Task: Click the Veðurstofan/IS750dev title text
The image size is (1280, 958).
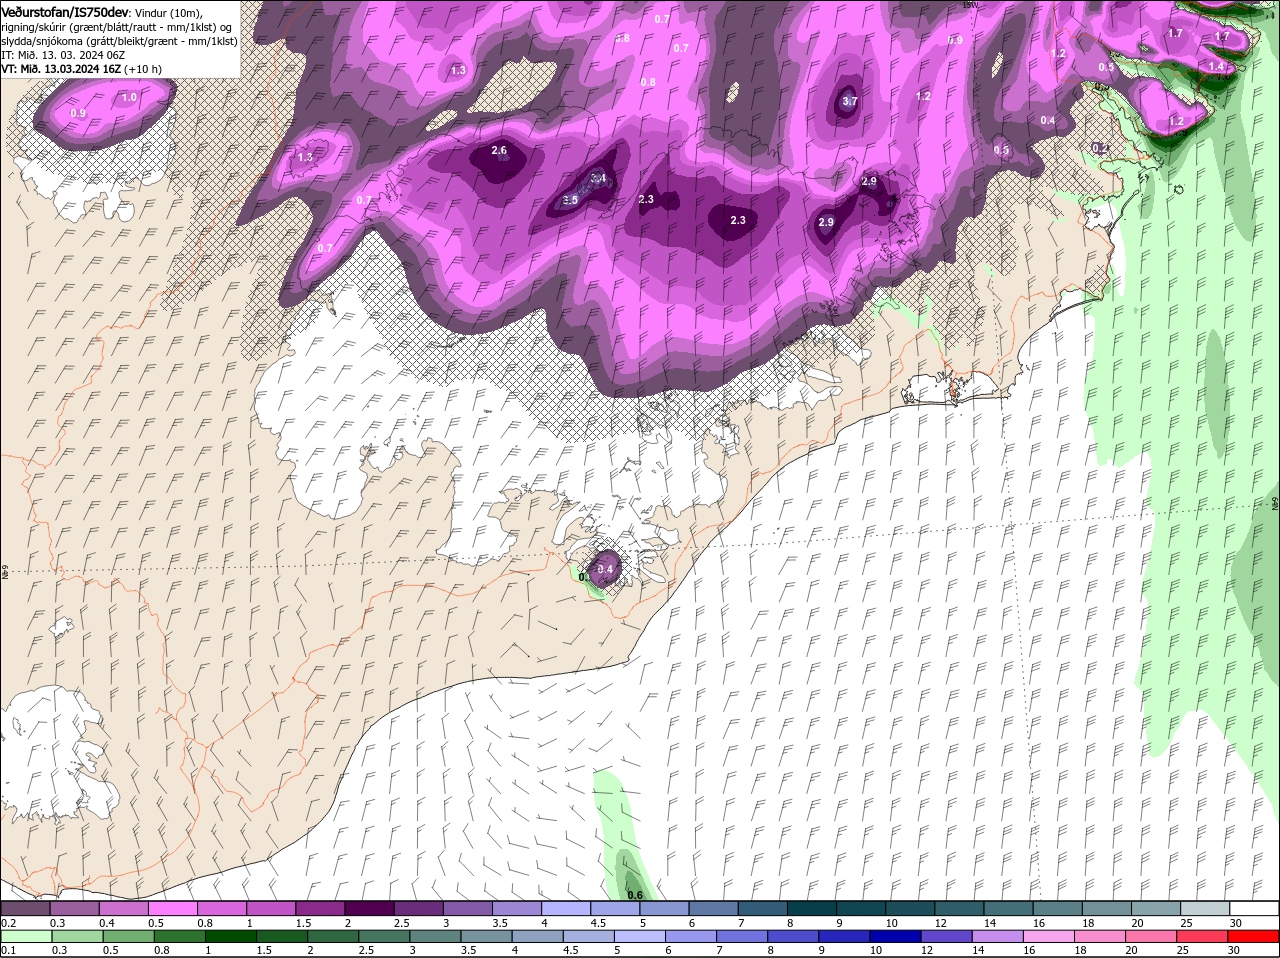Action: [65, 12]
